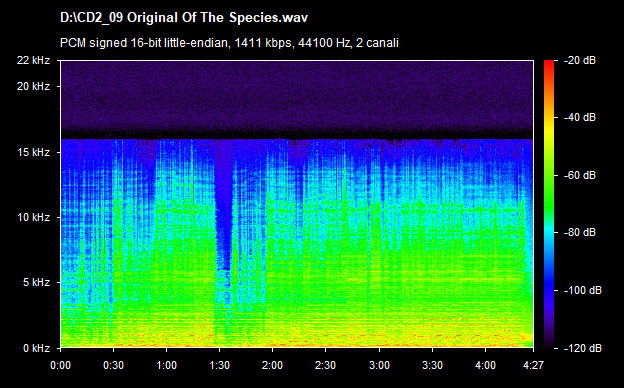Click the 1:30 time axis marker
The image size is (624, 388).
point(220,365)
